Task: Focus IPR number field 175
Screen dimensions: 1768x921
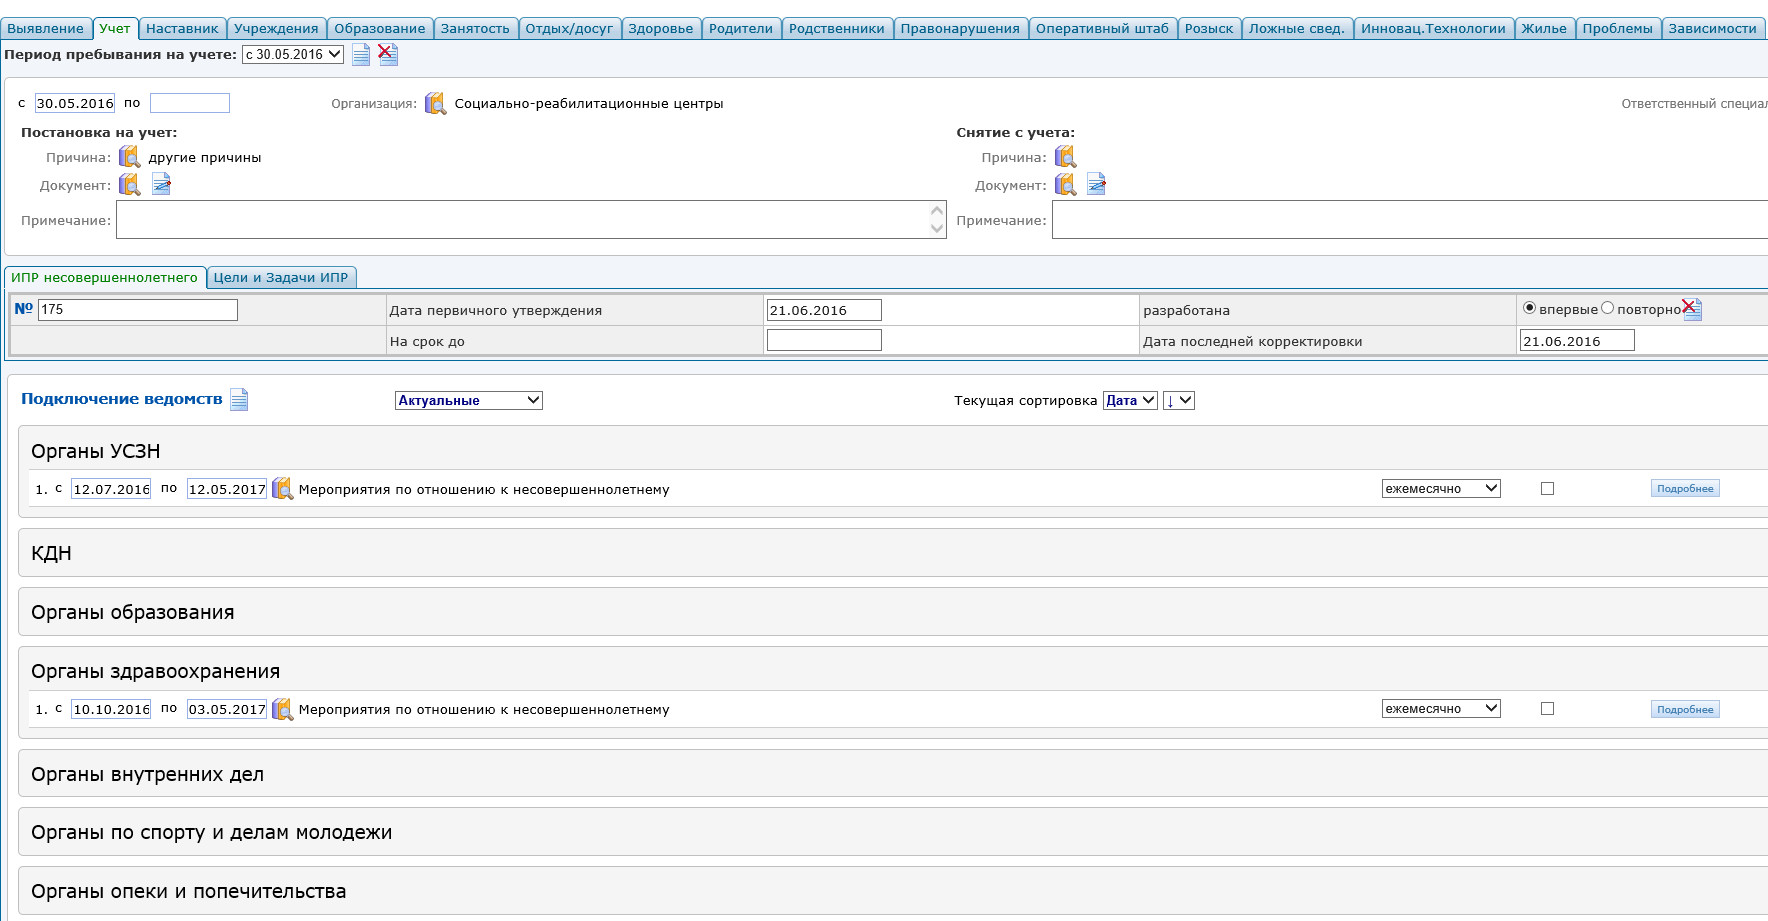Action: tap(138, 309)
